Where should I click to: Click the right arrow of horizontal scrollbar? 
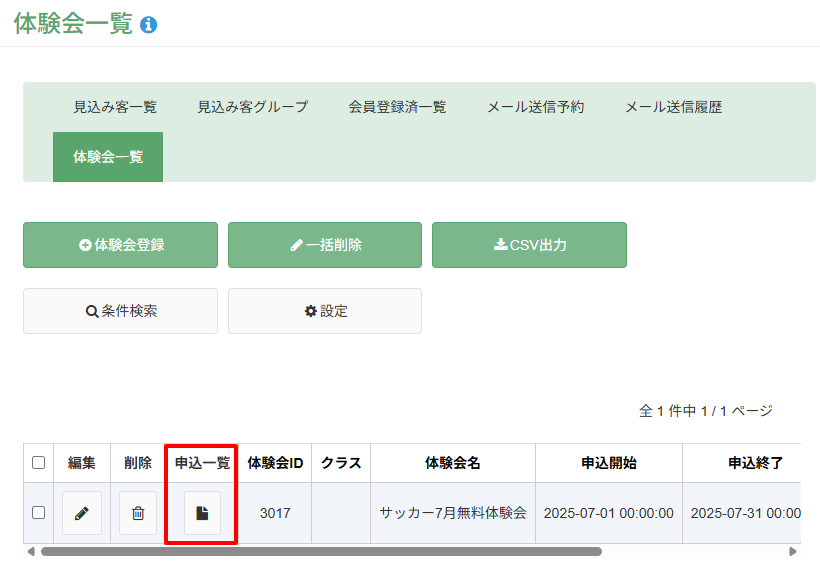click(793, 551)
